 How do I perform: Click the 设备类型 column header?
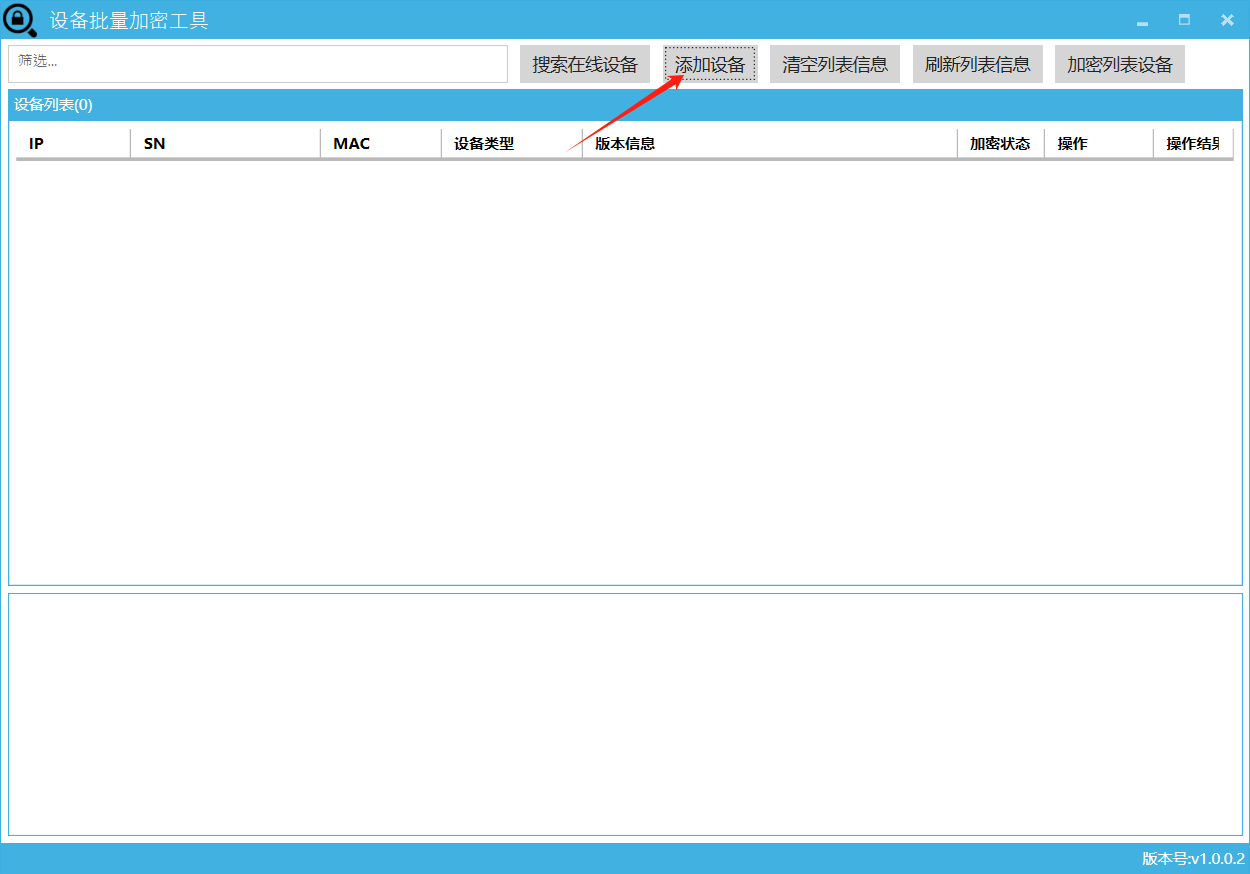(x=512, y=144)
